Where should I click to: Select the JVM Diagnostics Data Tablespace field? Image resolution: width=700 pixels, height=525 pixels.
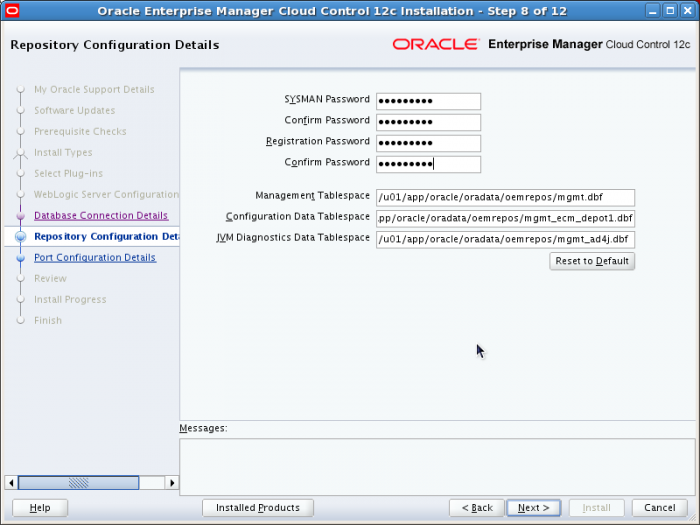[505, 239]
